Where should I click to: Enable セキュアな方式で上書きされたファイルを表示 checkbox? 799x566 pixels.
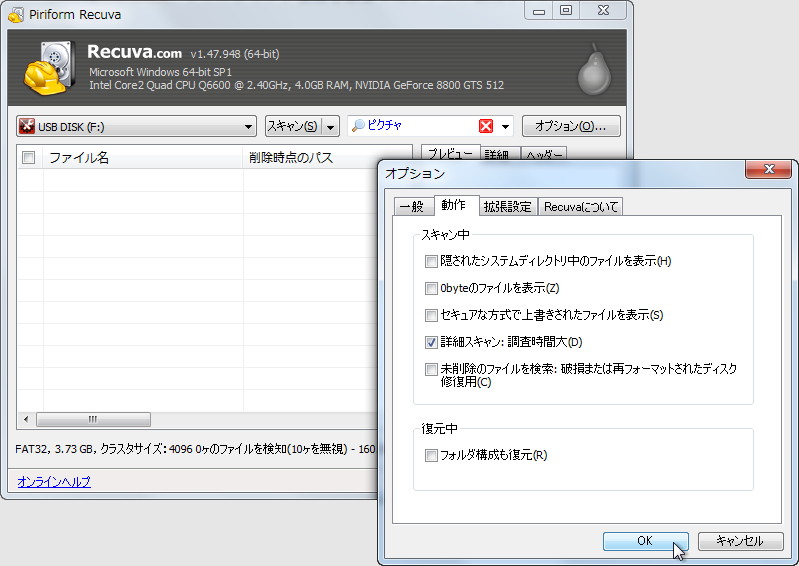pyautogui.click(x=431, y=315)
